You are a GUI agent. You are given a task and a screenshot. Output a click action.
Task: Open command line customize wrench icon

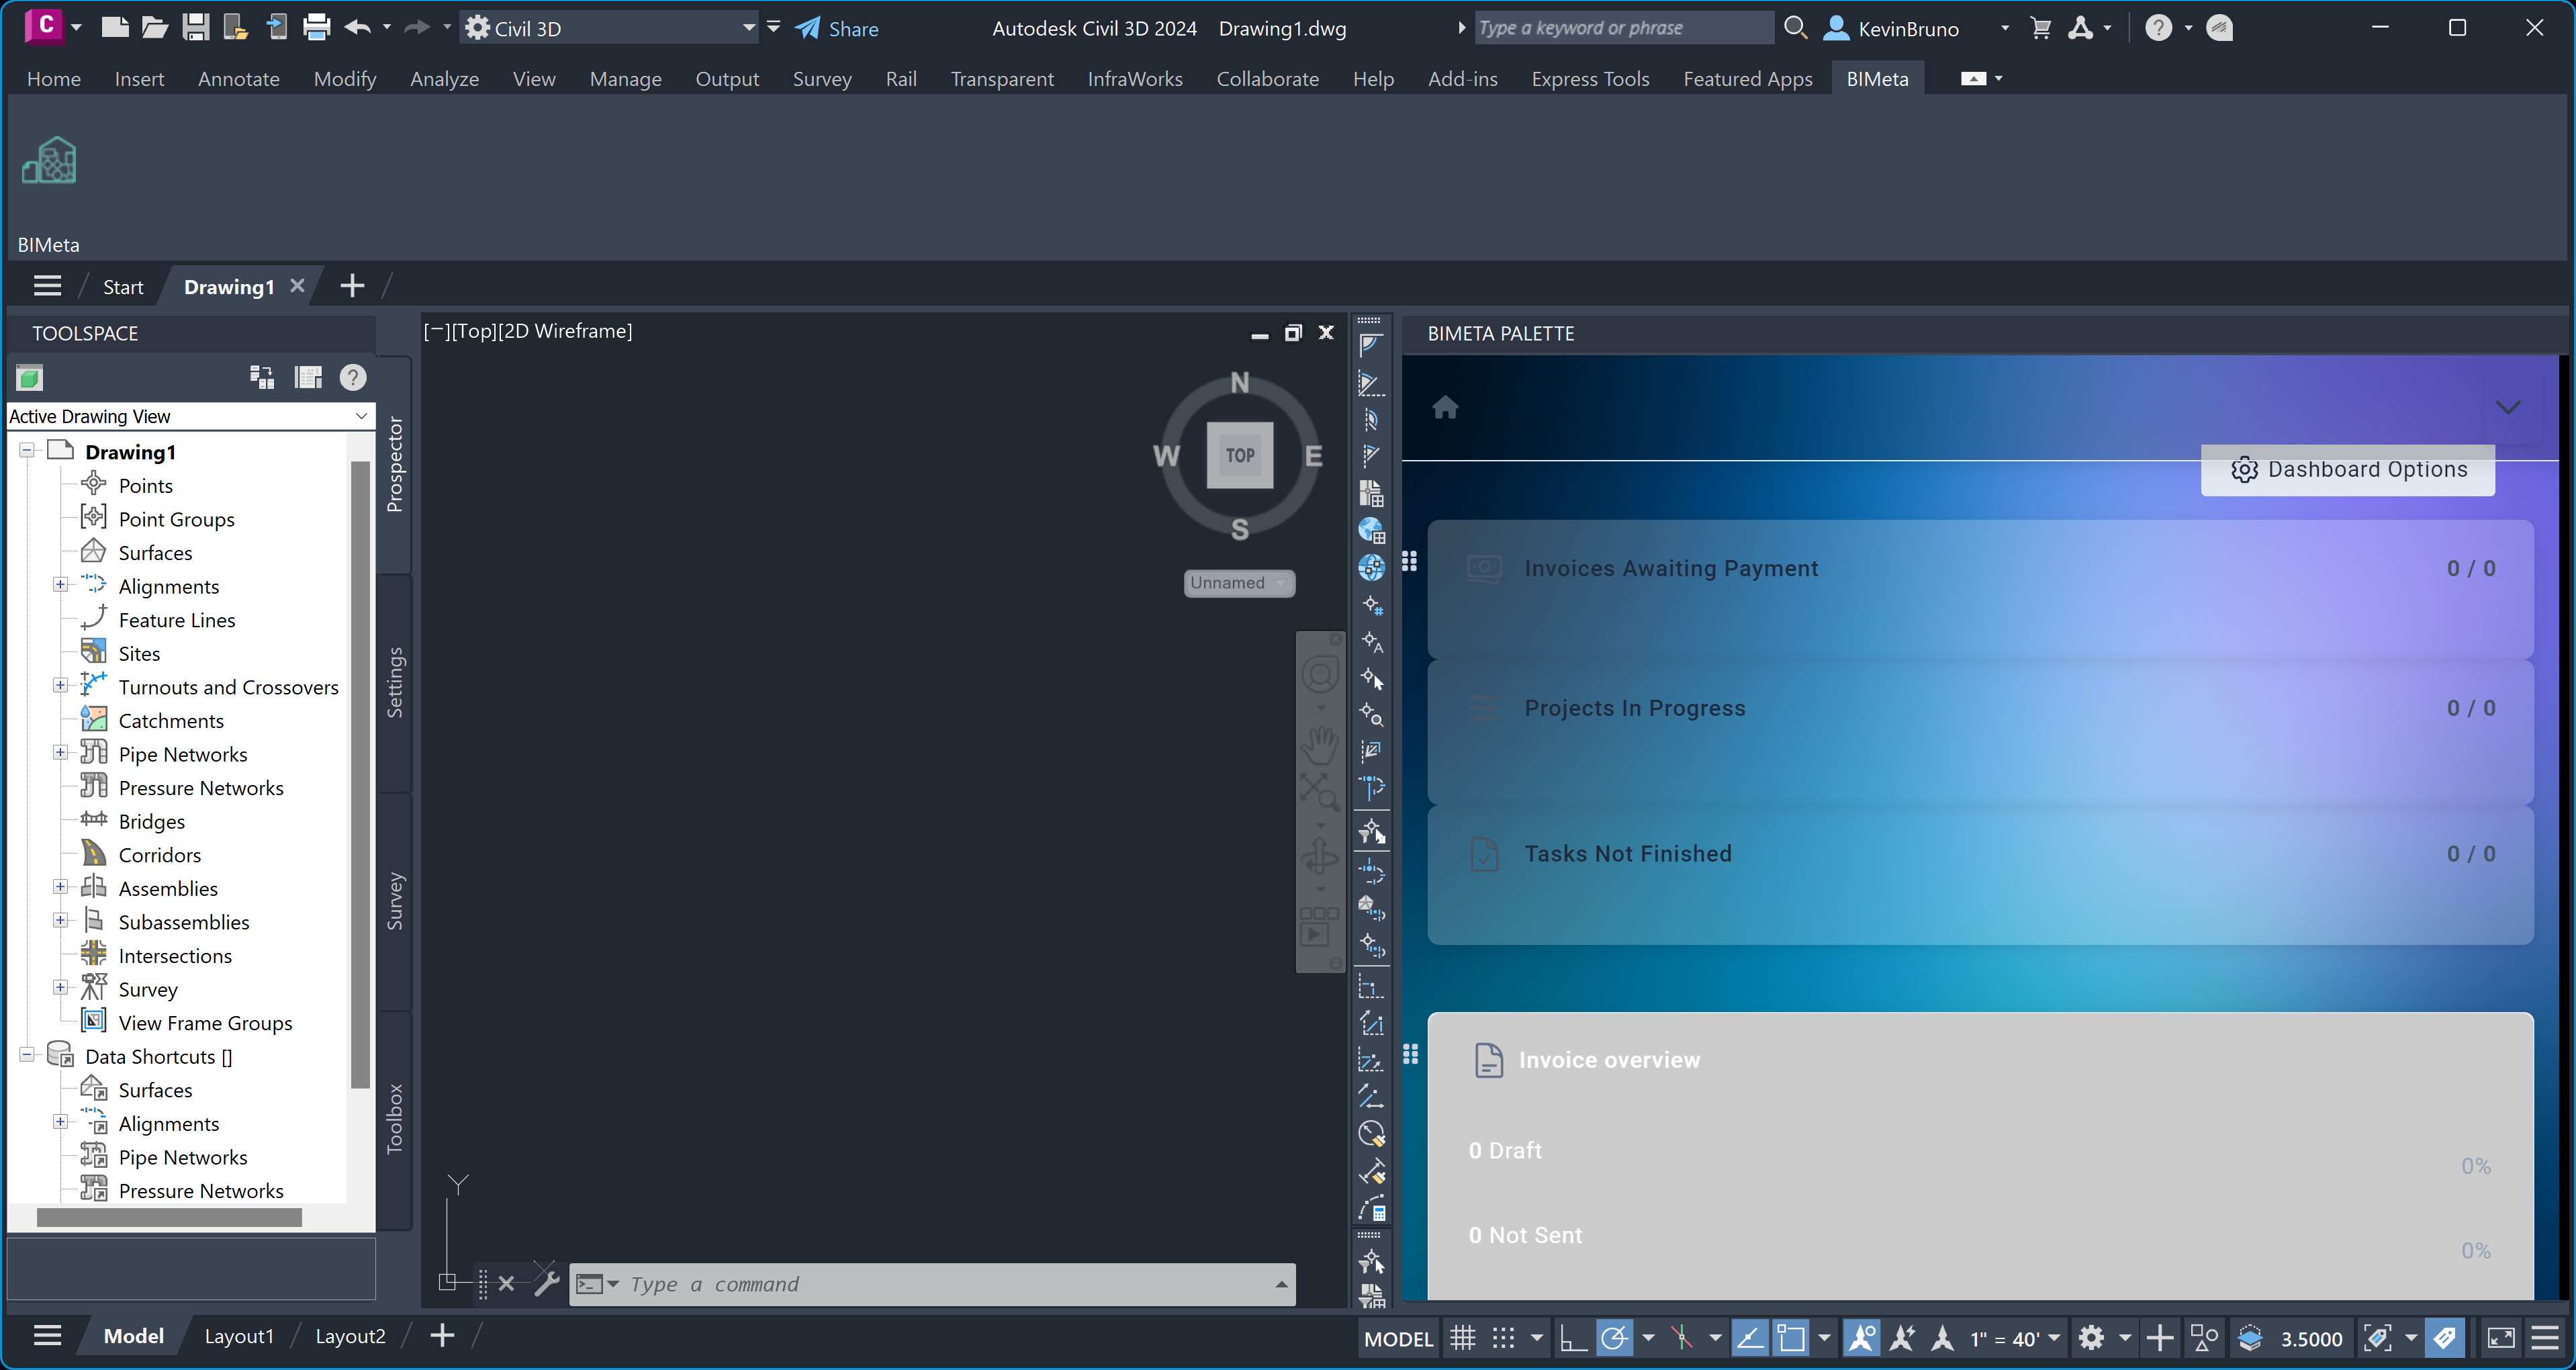click(546, 1282)
